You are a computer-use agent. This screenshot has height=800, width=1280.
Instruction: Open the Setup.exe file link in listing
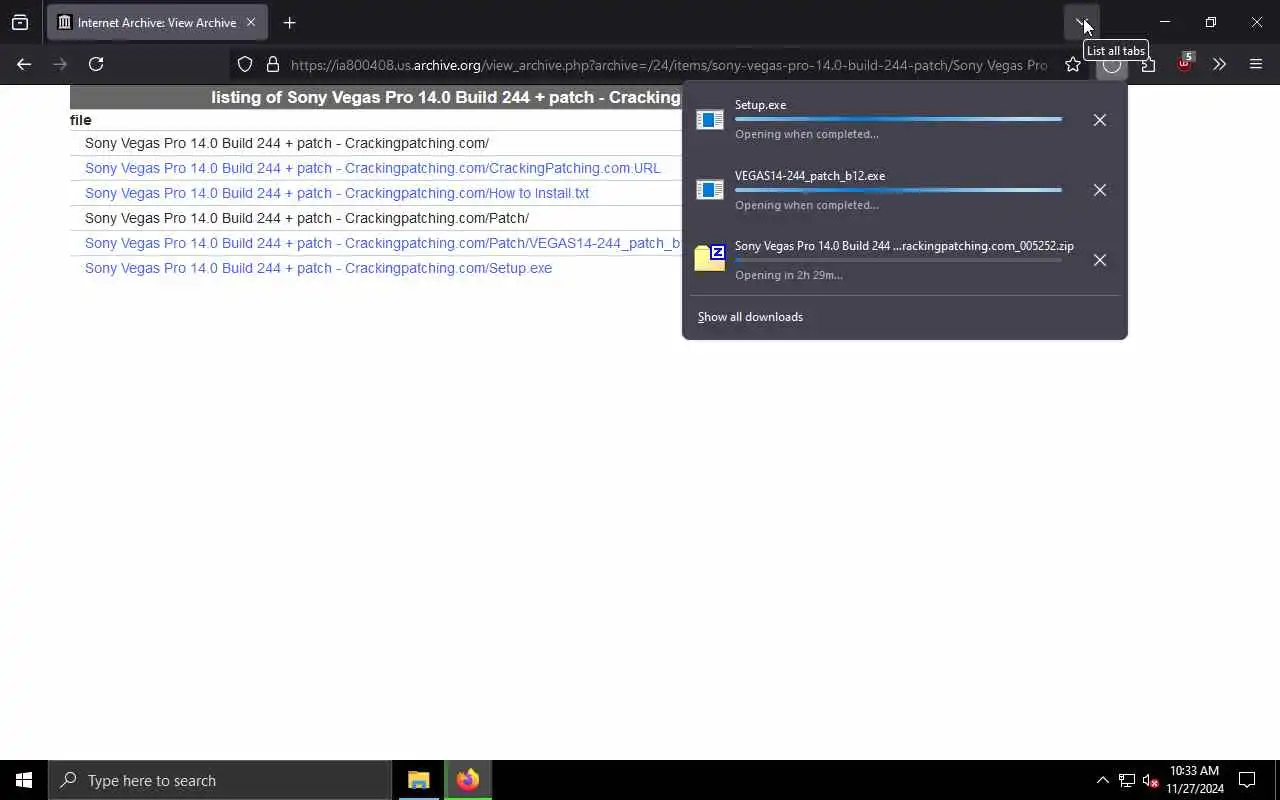point(318,268)
